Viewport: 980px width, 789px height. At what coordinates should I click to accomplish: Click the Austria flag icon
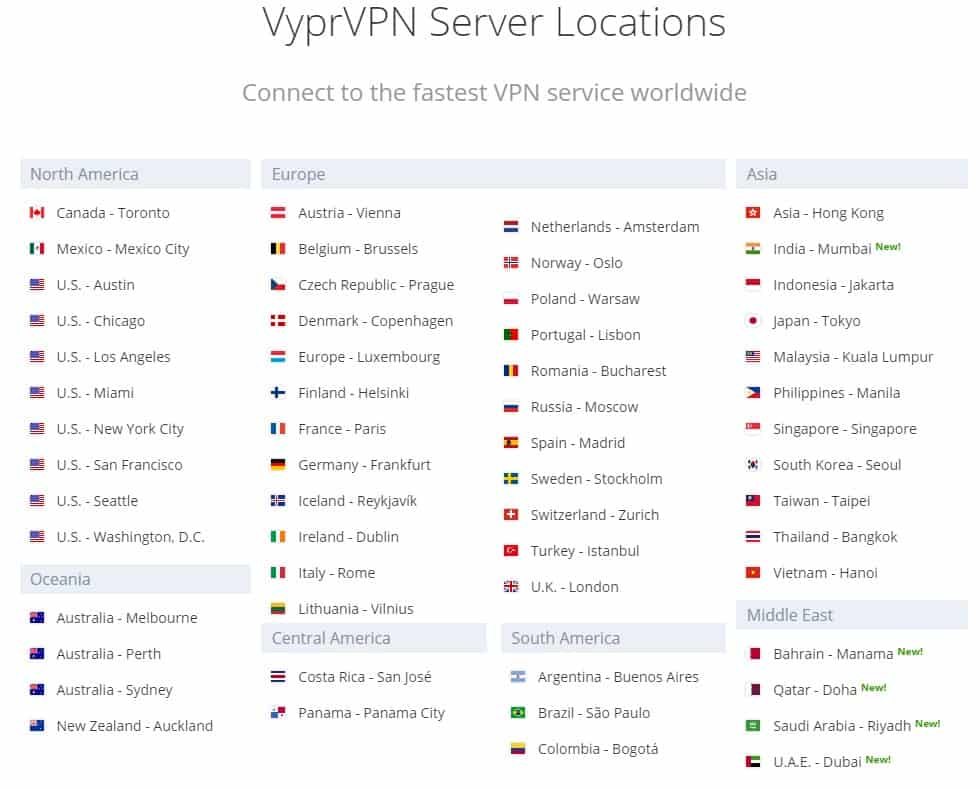pyautogui.click(x=278, y=213)
